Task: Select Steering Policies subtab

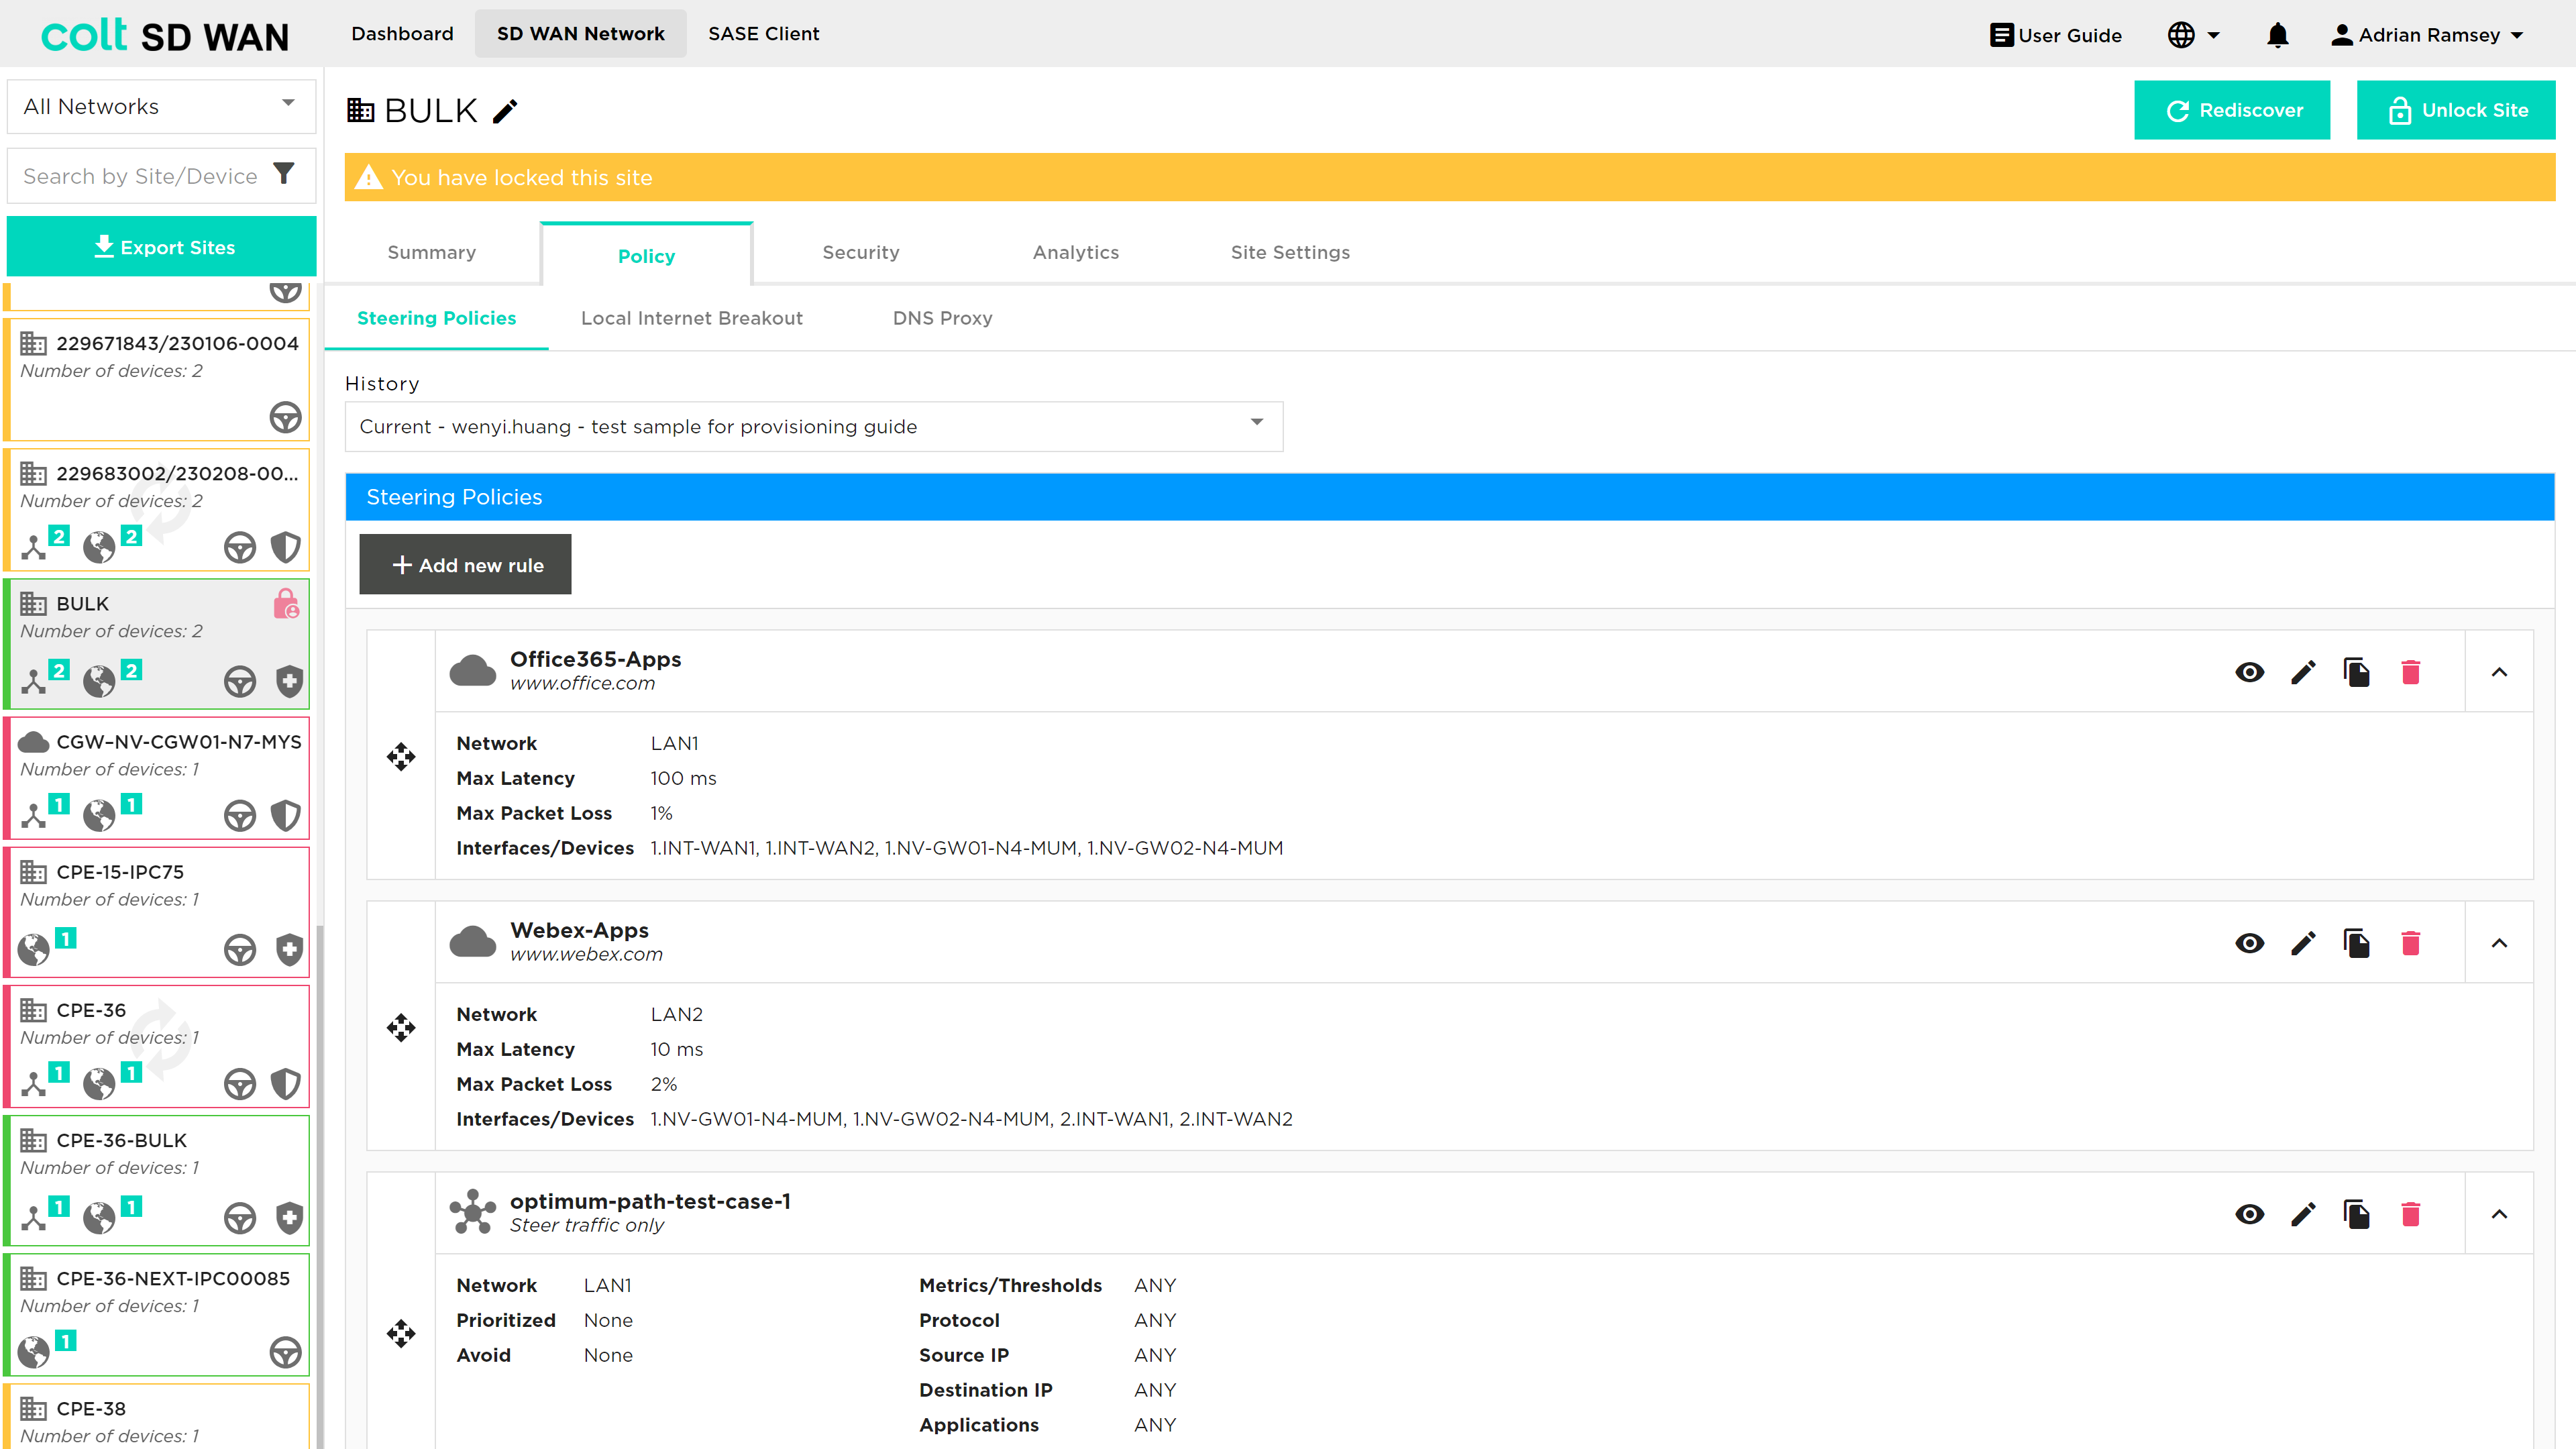Action: [x=437, y=318]
